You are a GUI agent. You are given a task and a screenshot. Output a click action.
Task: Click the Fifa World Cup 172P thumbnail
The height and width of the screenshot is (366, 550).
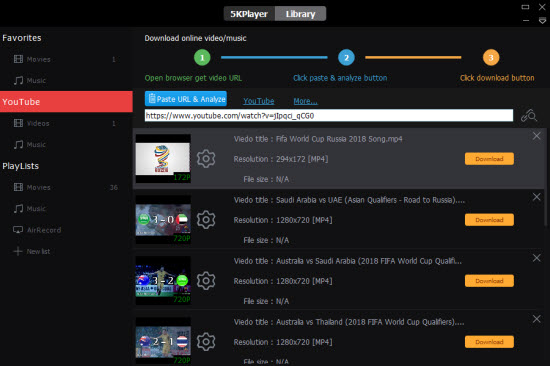coord(163,159)
